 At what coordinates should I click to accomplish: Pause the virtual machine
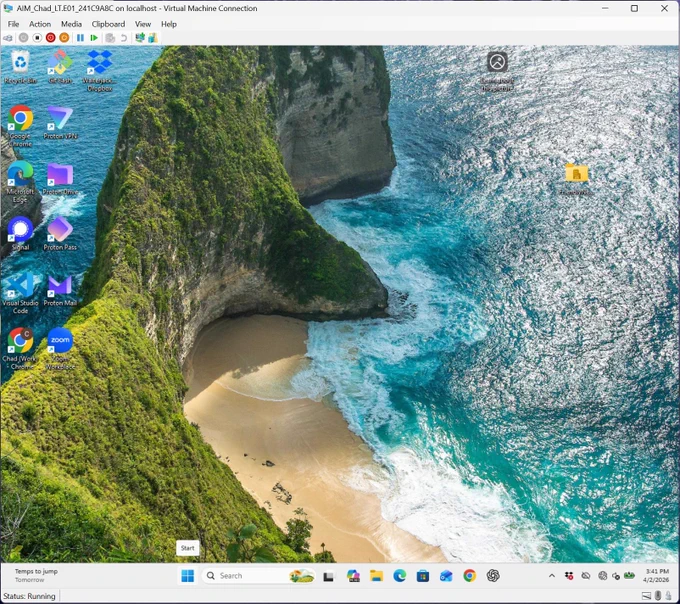click(x=80, y=38)
